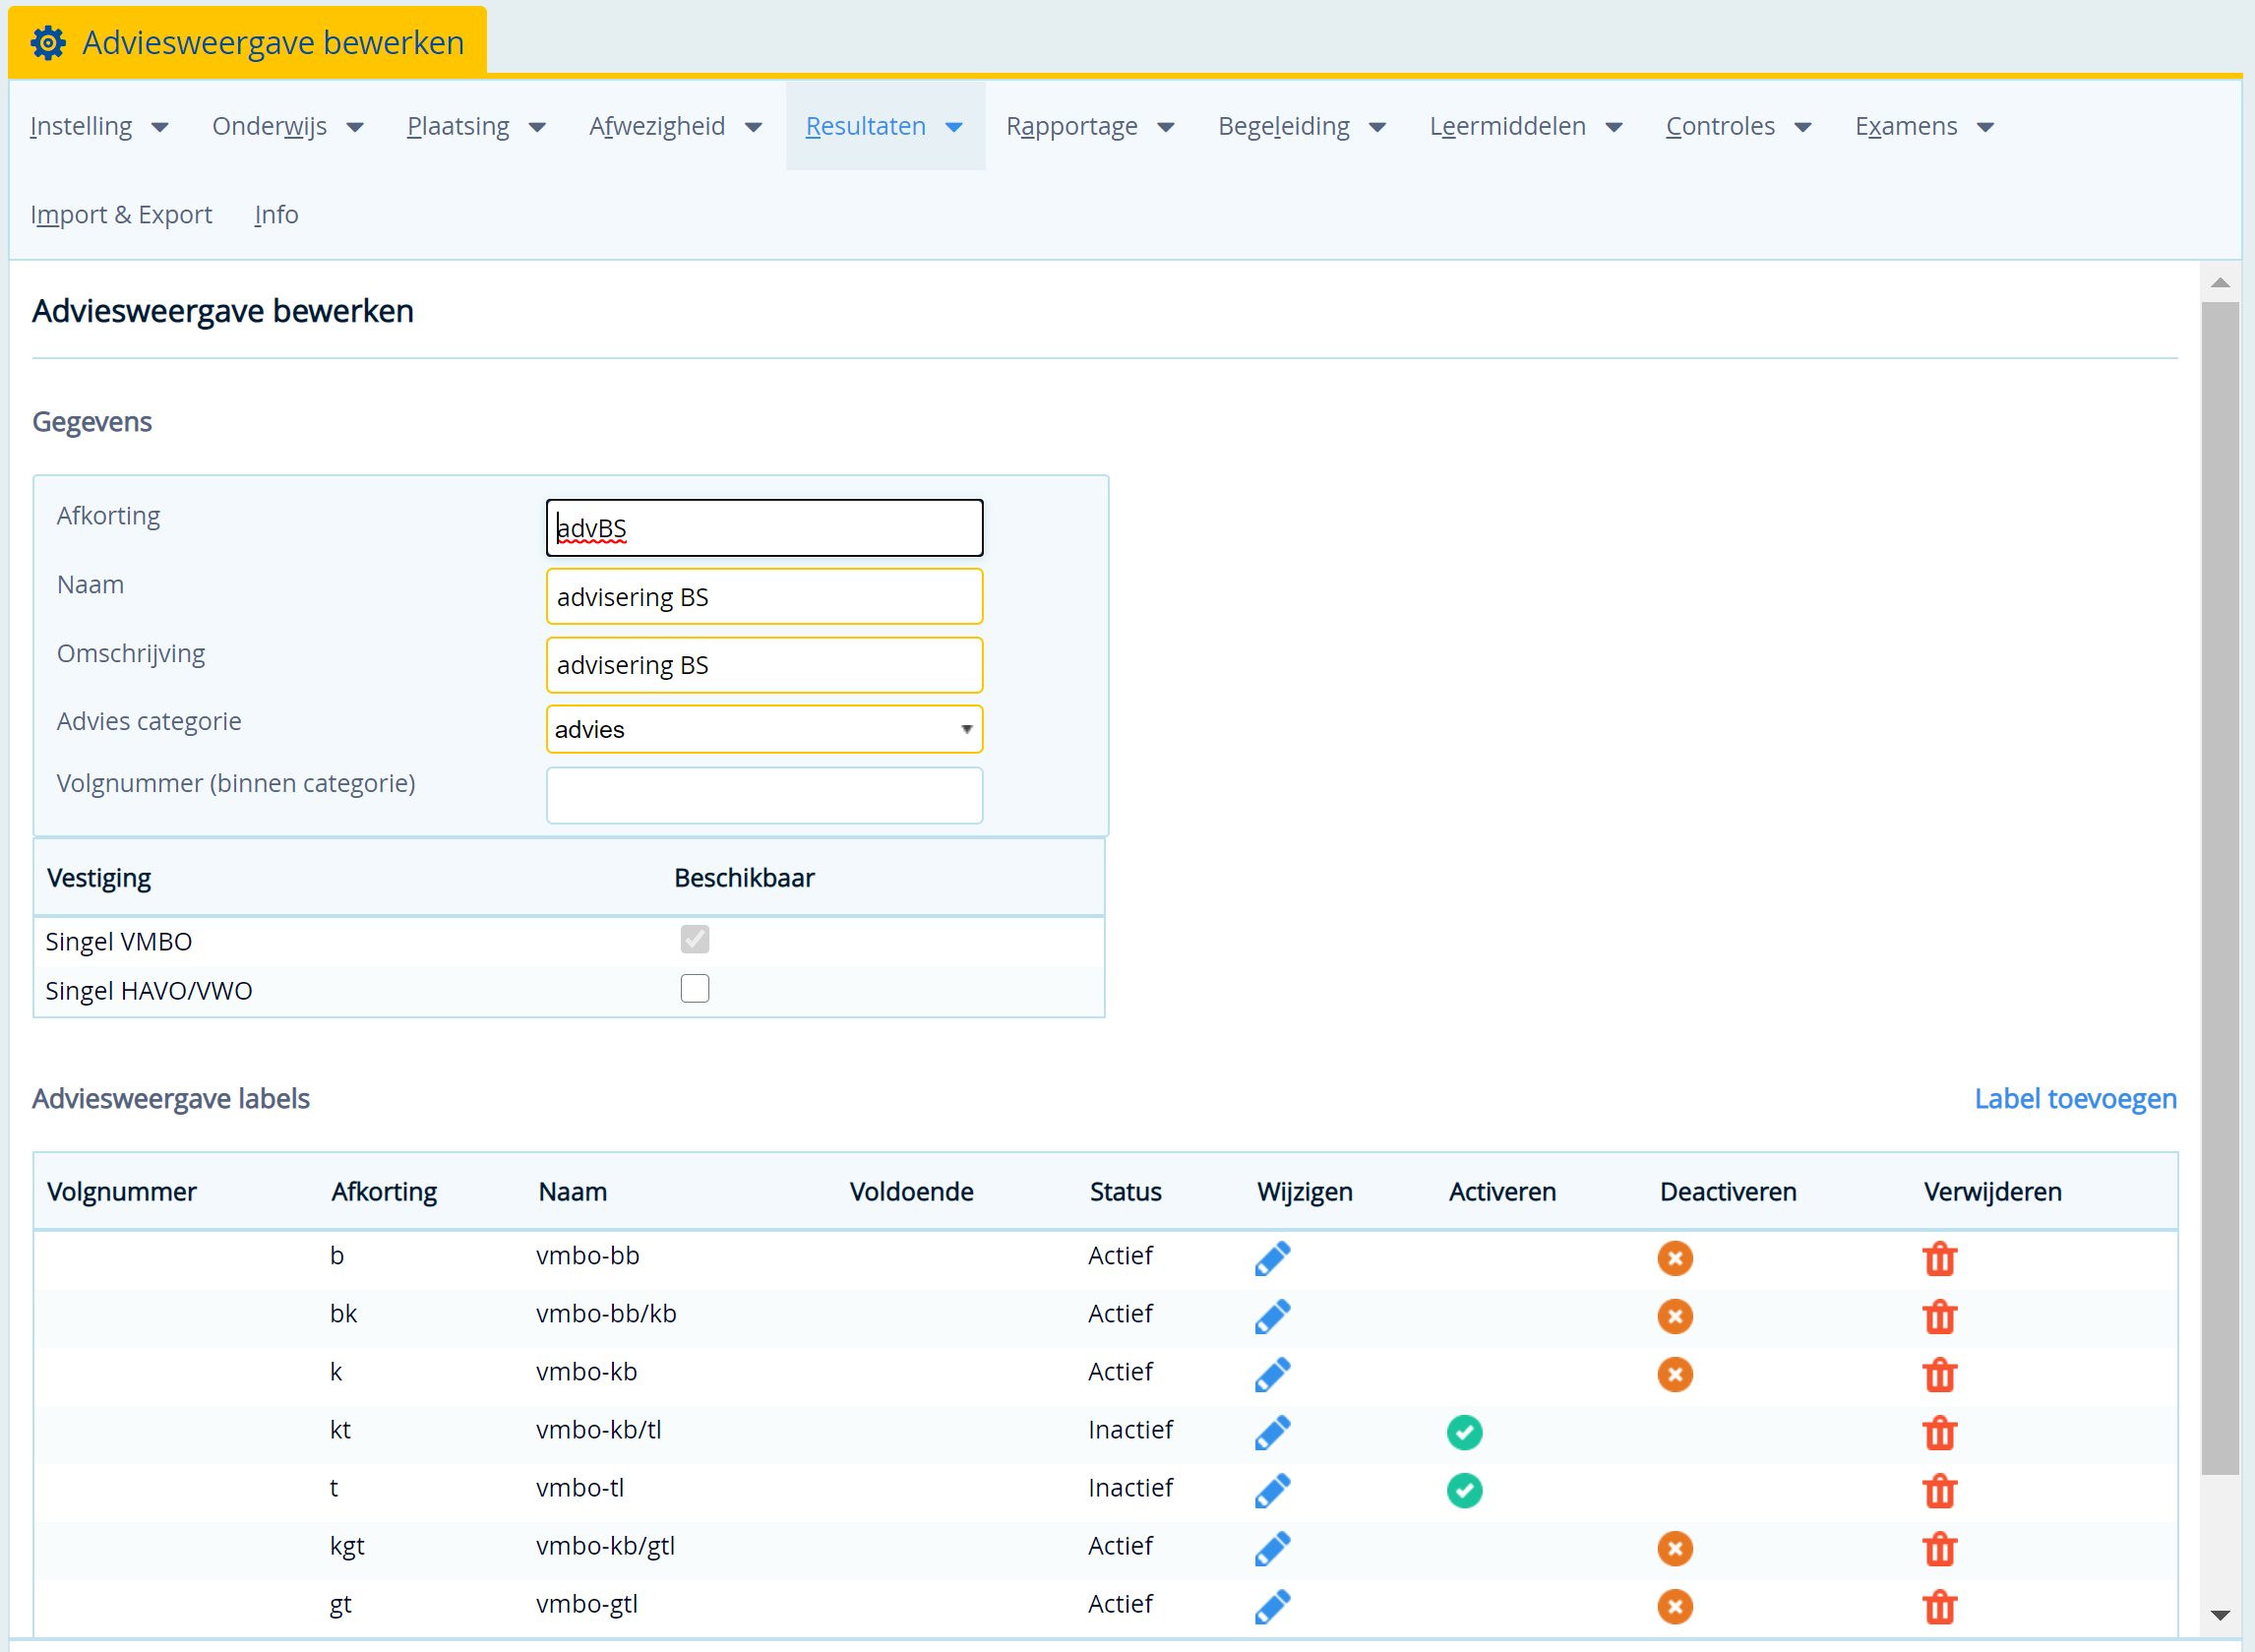2255x1652 pixels.
Task: Delete the vmbo-kb/tl label via trash icon
Action: point(1939,1433)
